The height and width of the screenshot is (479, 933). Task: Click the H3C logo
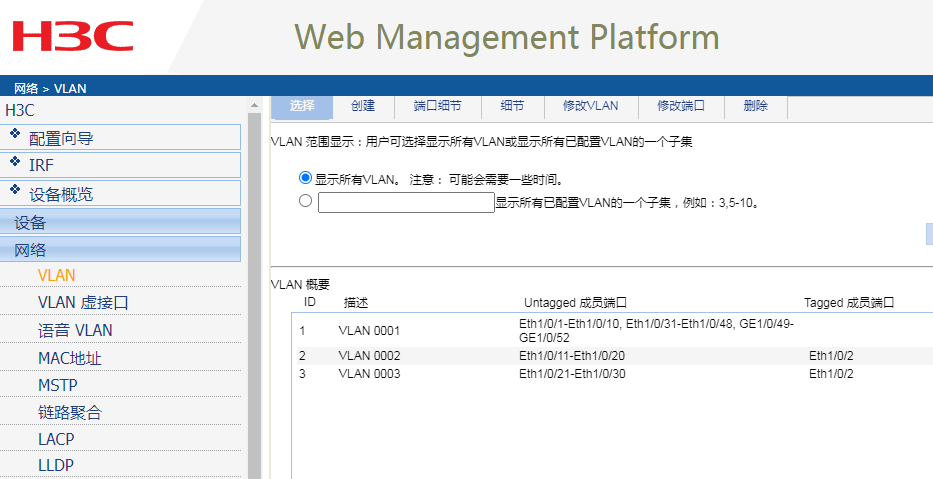click(72, 36)
